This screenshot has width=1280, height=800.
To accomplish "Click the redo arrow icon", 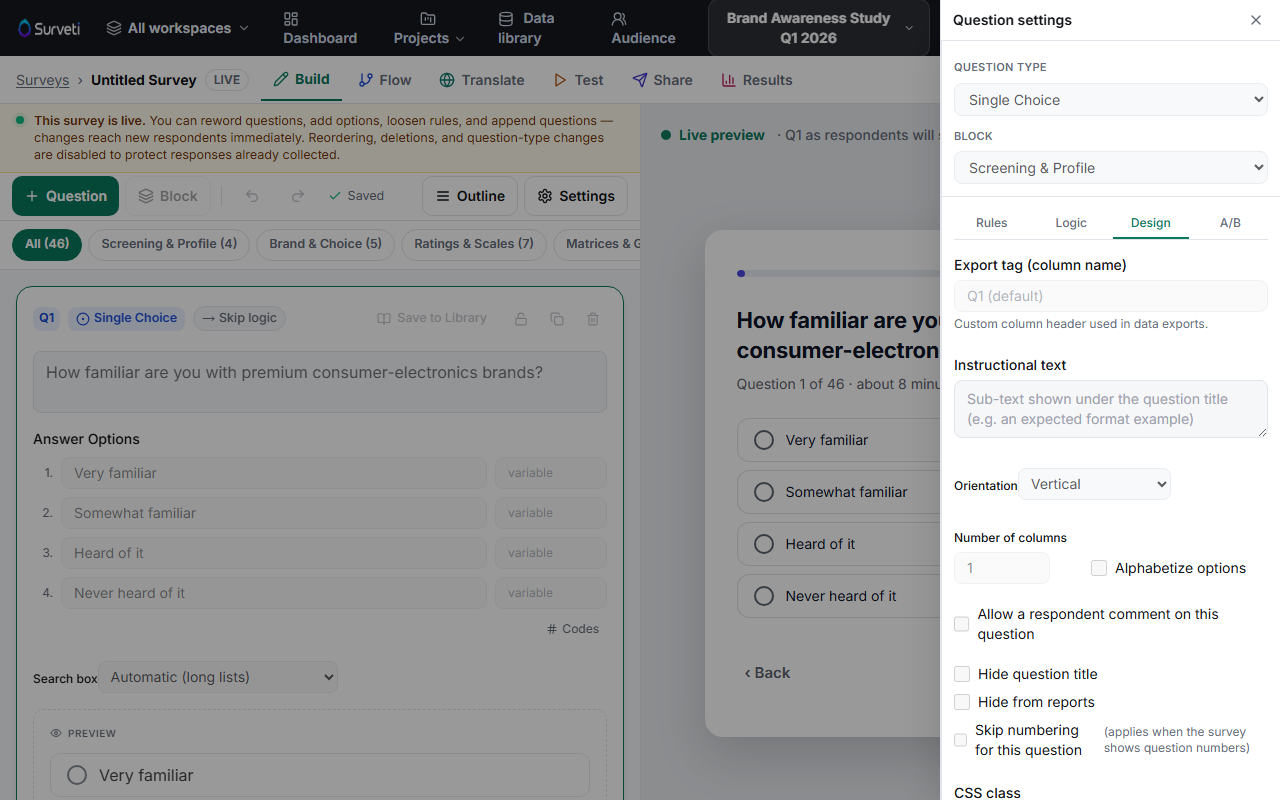I will (297, 196).
